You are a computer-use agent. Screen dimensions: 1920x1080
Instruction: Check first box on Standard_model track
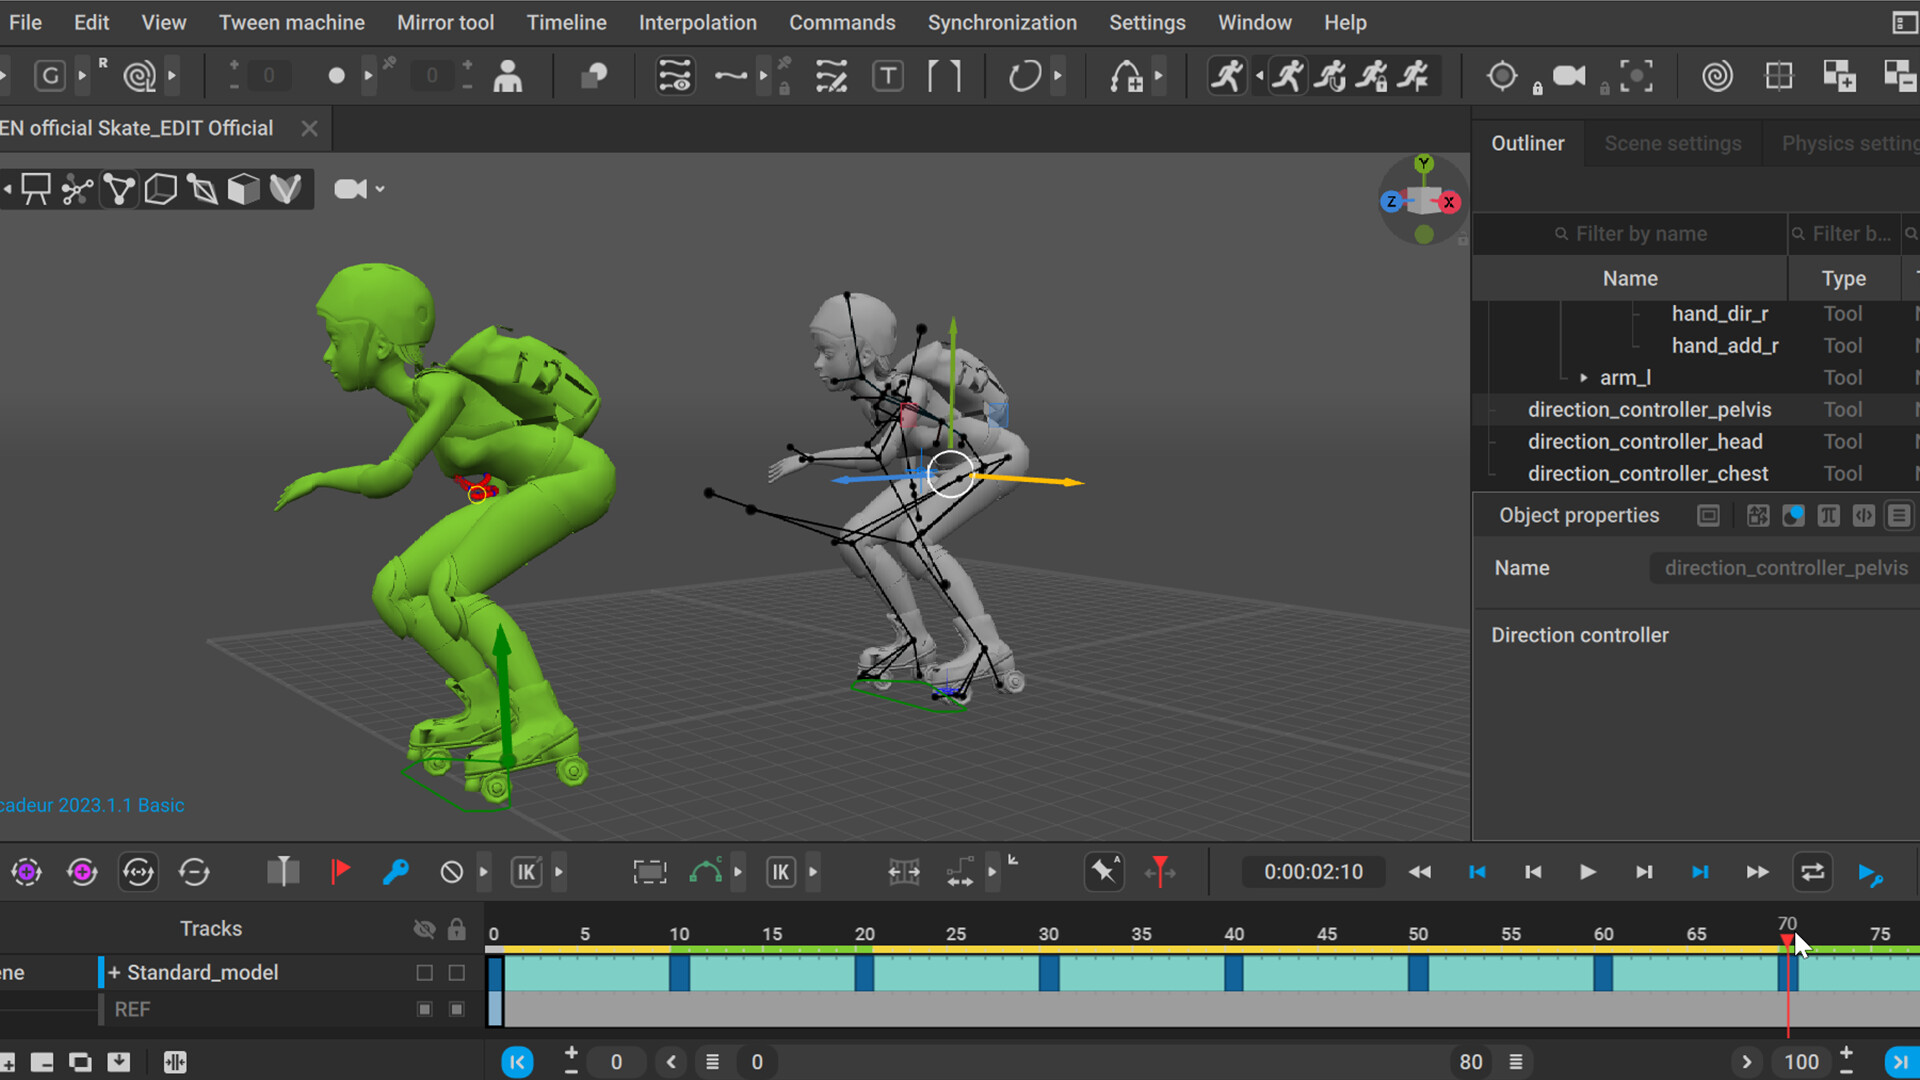(424, 972)
